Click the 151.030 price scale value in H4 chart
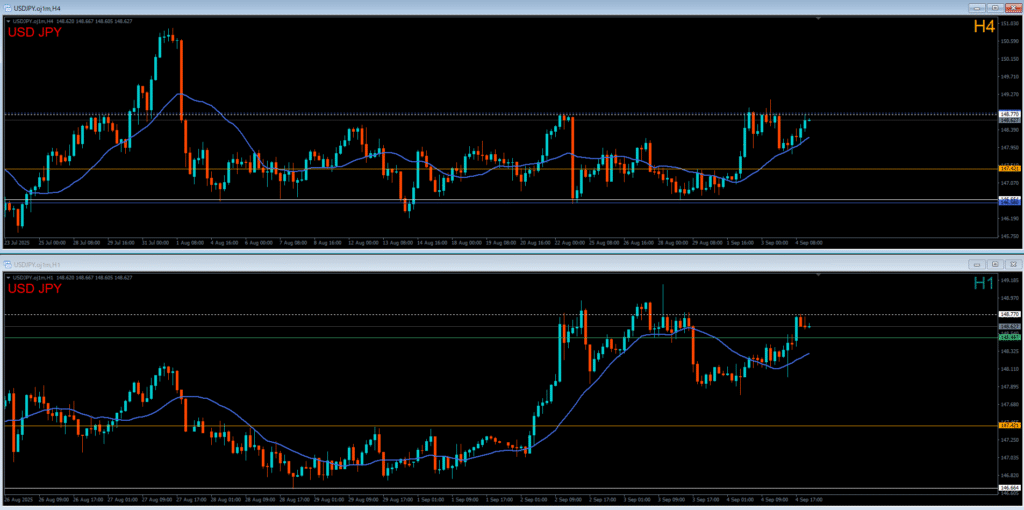This screenshot has width=1024, height=510. click(1009, 23)
